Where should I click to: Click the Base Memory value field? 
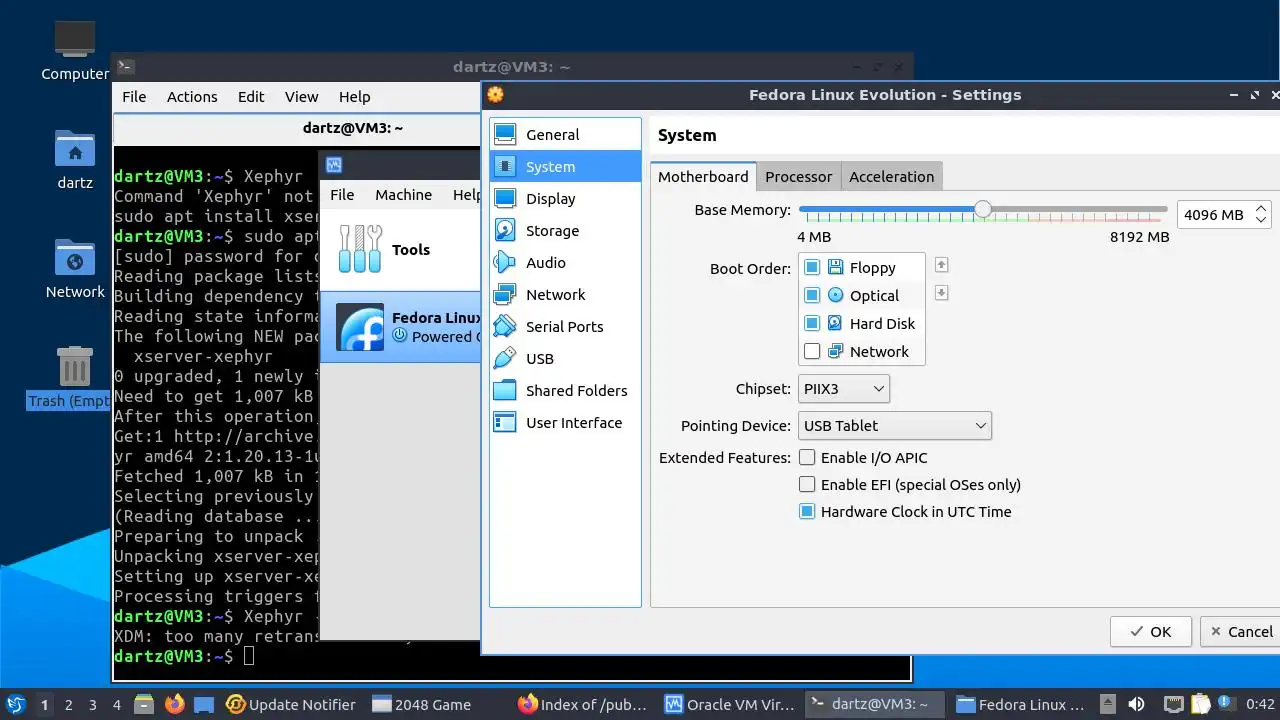point(1214,214)
